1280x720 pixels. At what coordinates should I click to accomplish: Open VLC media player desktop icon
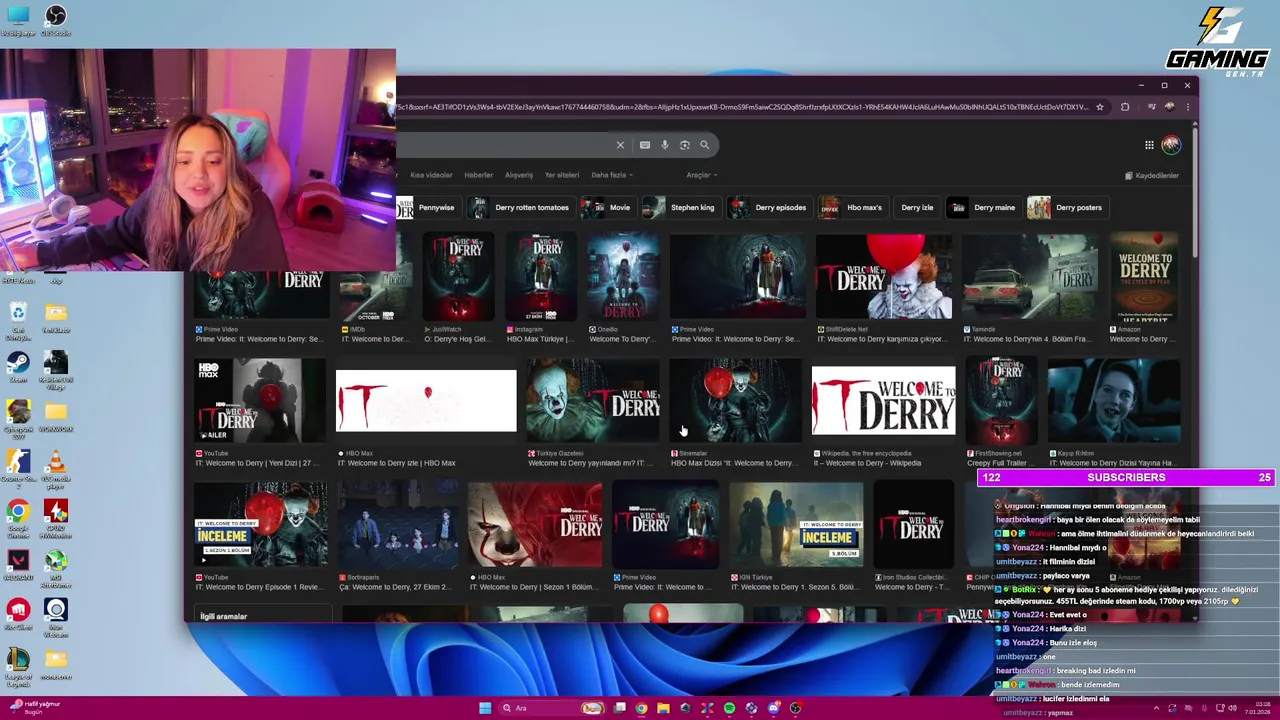(x=56, y=467)
